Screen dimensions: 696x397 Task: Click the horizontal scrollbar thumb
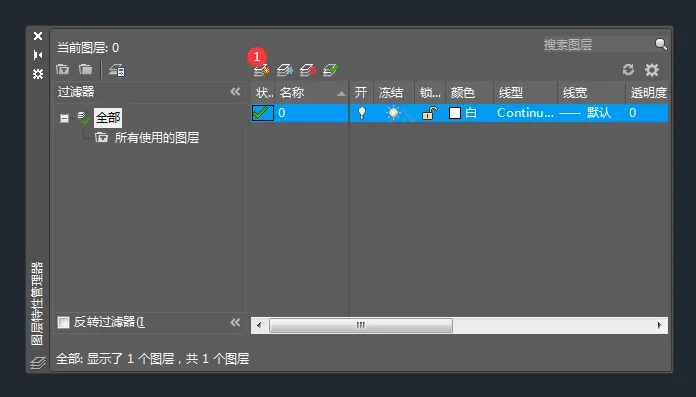[361, 326]
